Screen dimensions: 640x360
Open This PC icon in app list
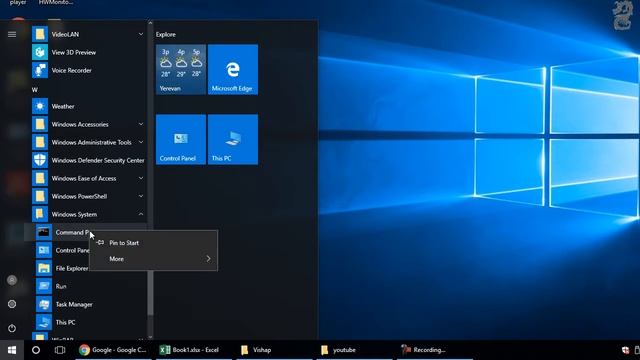44,322
